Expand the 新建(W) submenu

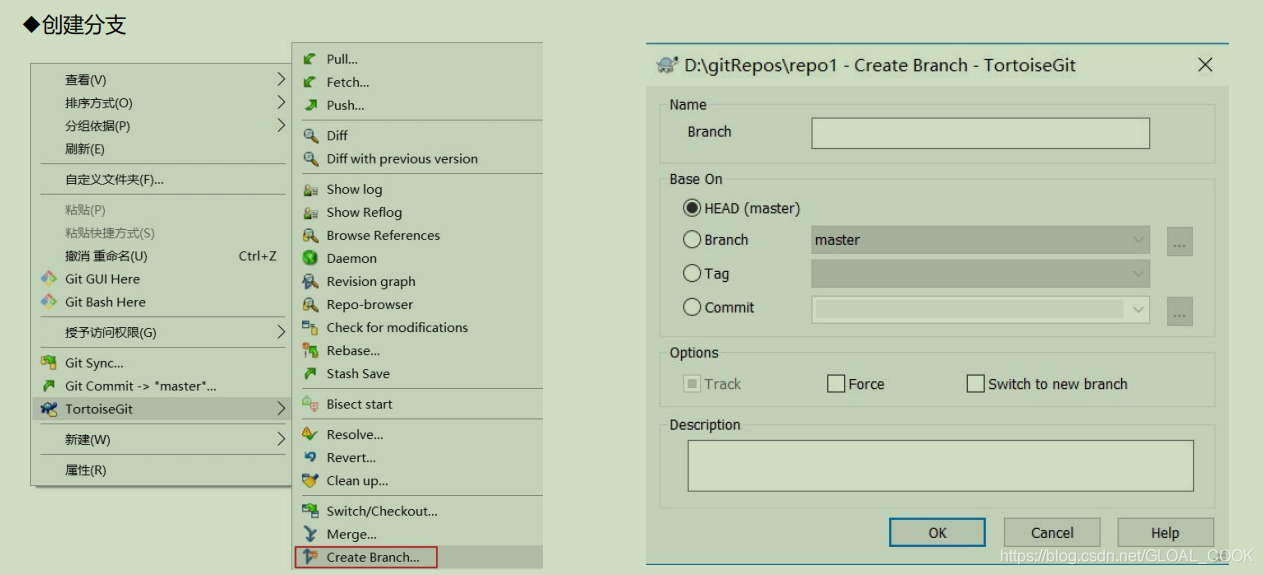(281, 439)
